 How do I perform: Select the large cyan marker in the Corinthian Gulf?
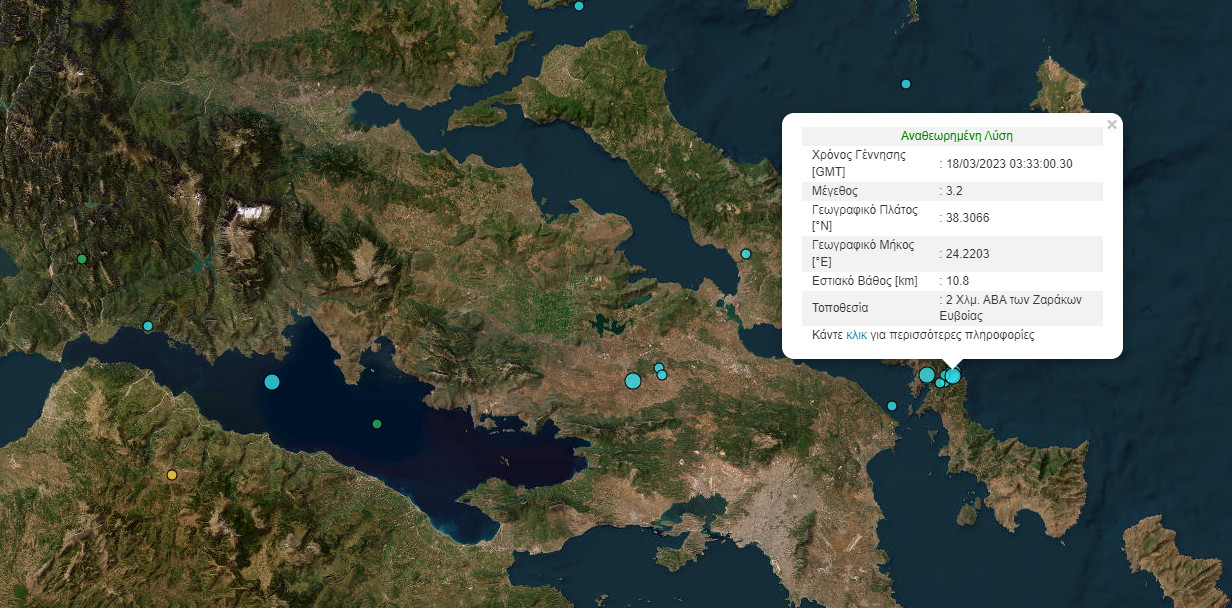[x=272, y=381]
